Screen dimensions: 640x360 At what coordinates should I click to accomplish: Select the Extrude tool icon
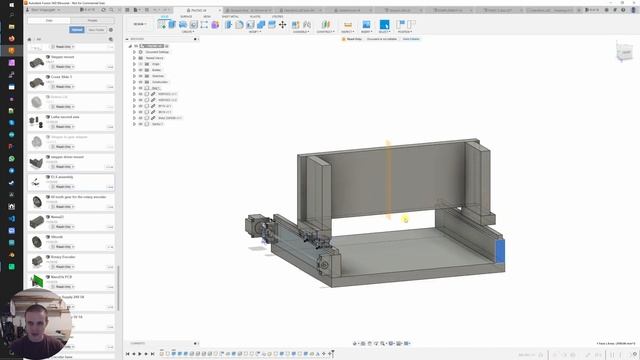[x=172, y=25]
